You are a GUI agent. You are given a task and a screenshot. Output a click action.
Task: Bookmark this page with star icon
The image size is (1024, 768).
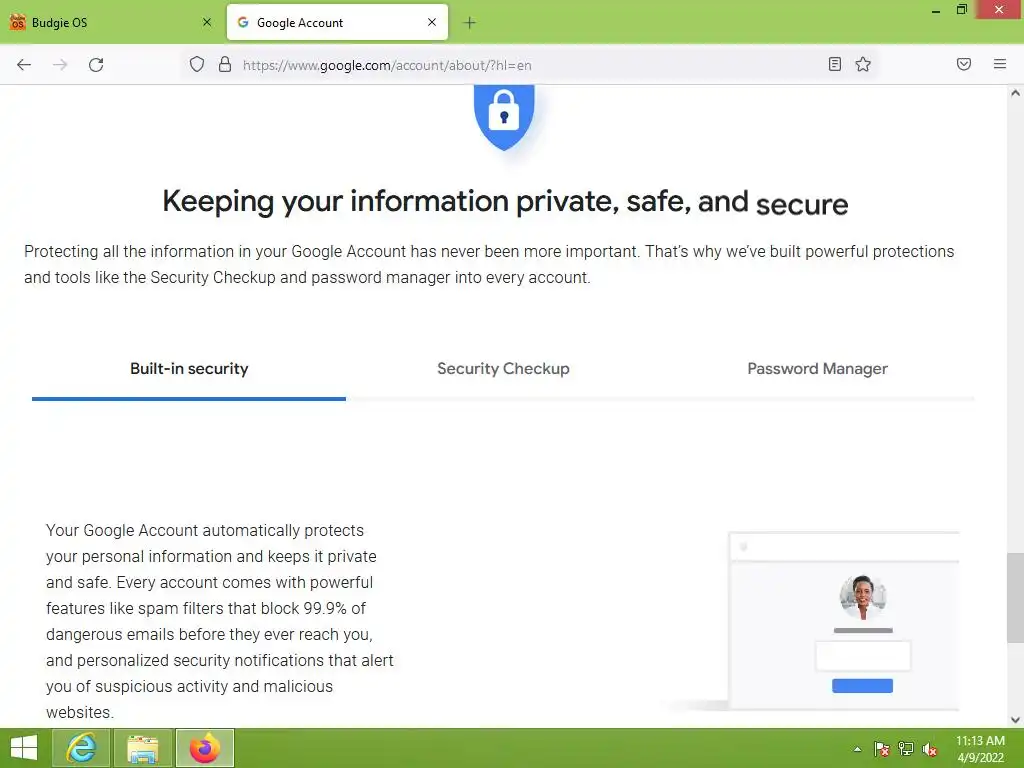pyautogui.click(x=863, y=65)
